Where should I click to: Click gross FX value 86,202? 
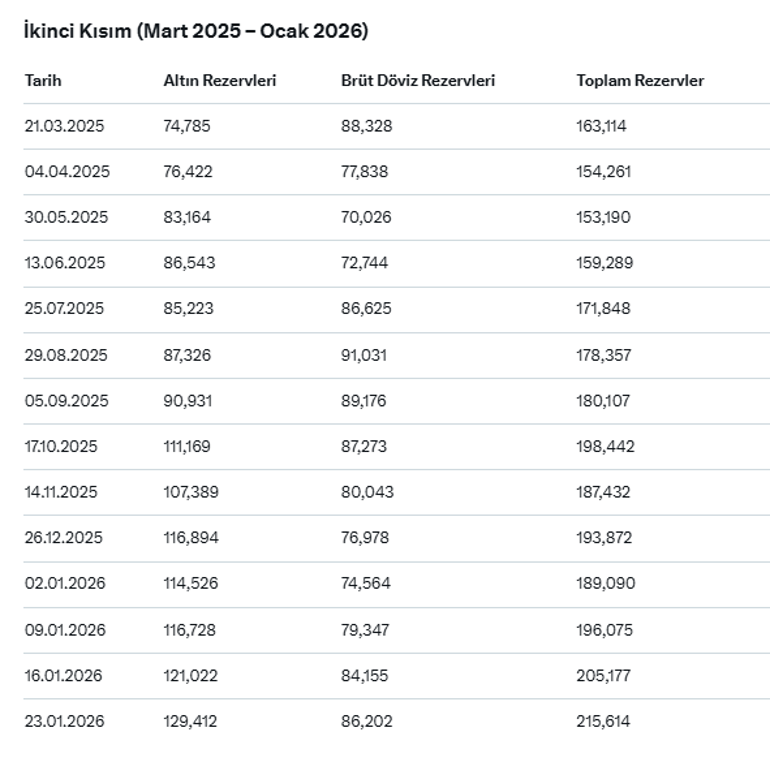[x=366, y=721]
